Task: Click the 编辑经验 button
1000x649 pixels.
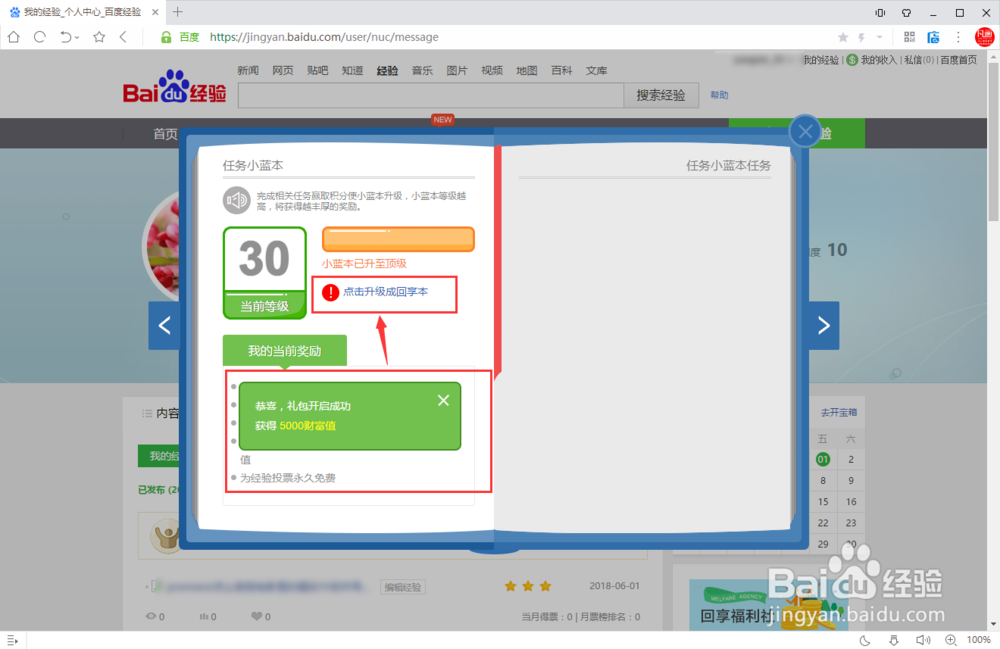Action: (x=402, y=587)
